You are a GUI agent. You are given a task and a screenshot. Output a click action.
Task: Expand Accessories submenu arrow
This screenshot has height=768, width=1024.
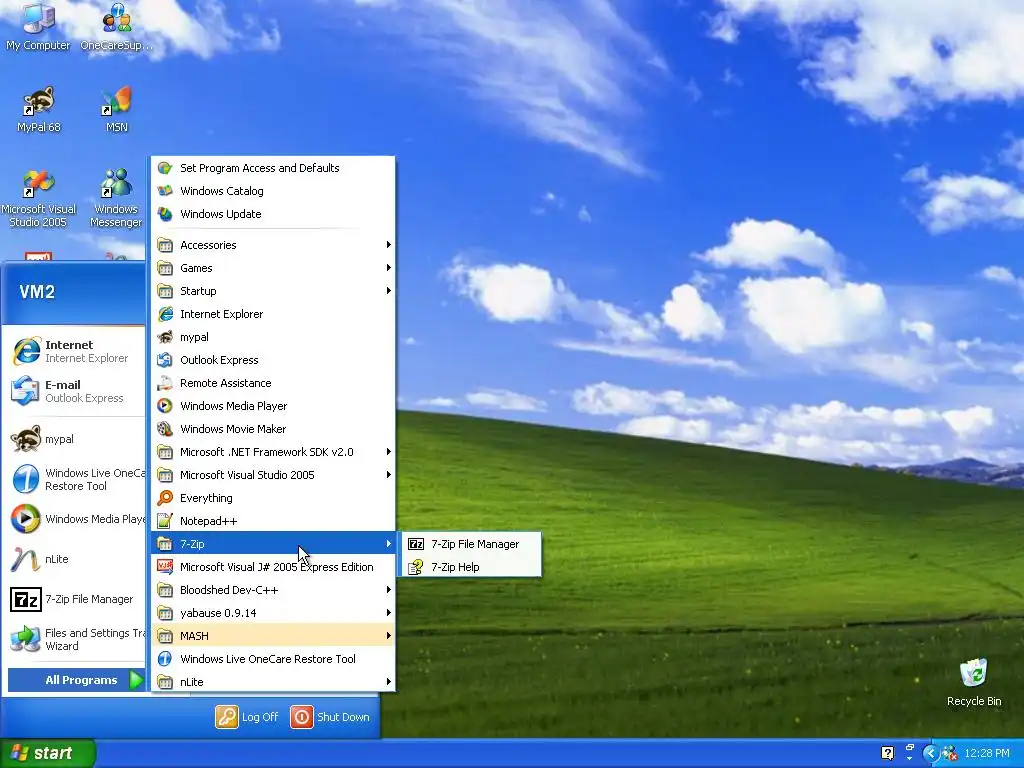click(388, 244)
